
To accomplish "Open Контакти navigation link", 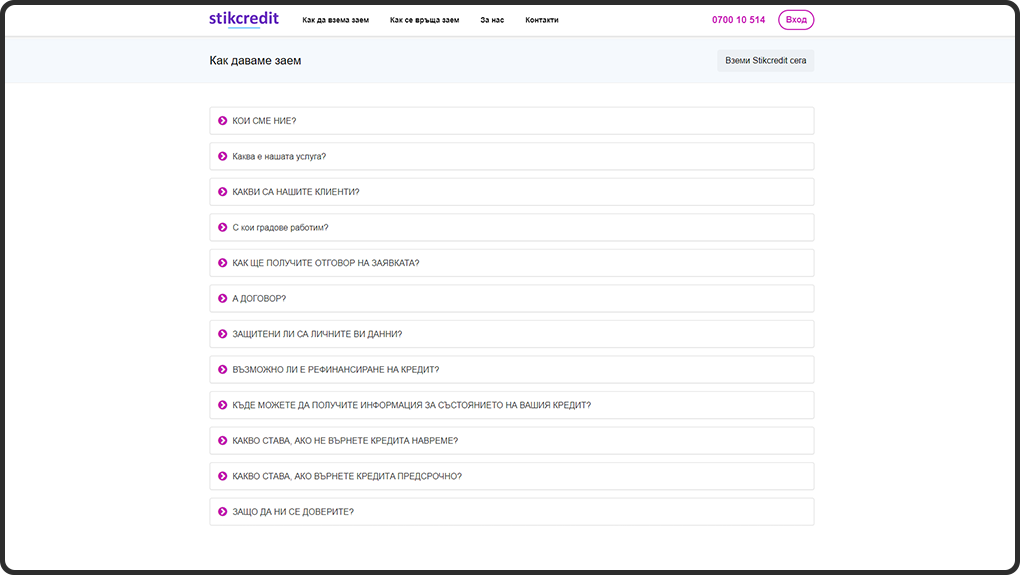I will coord(541,20).
